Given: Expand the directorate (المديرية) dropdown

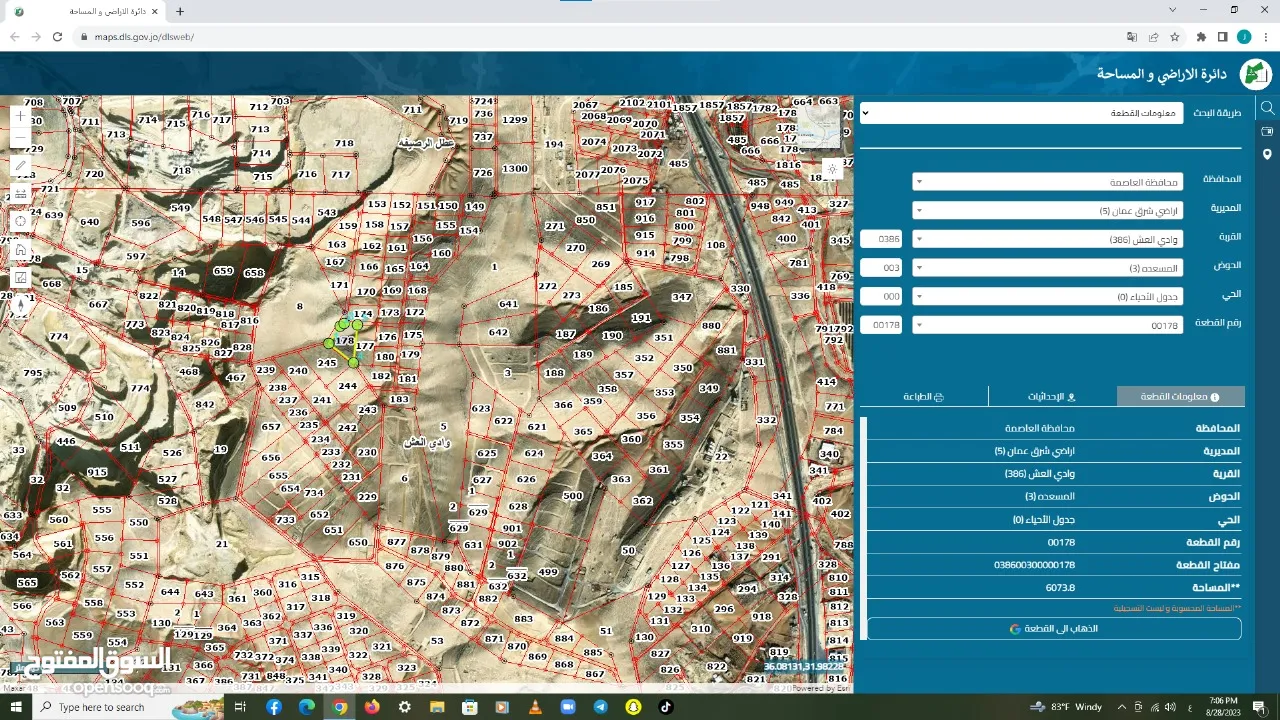Looking at the screenshot, I should (x=1047, y=211).
